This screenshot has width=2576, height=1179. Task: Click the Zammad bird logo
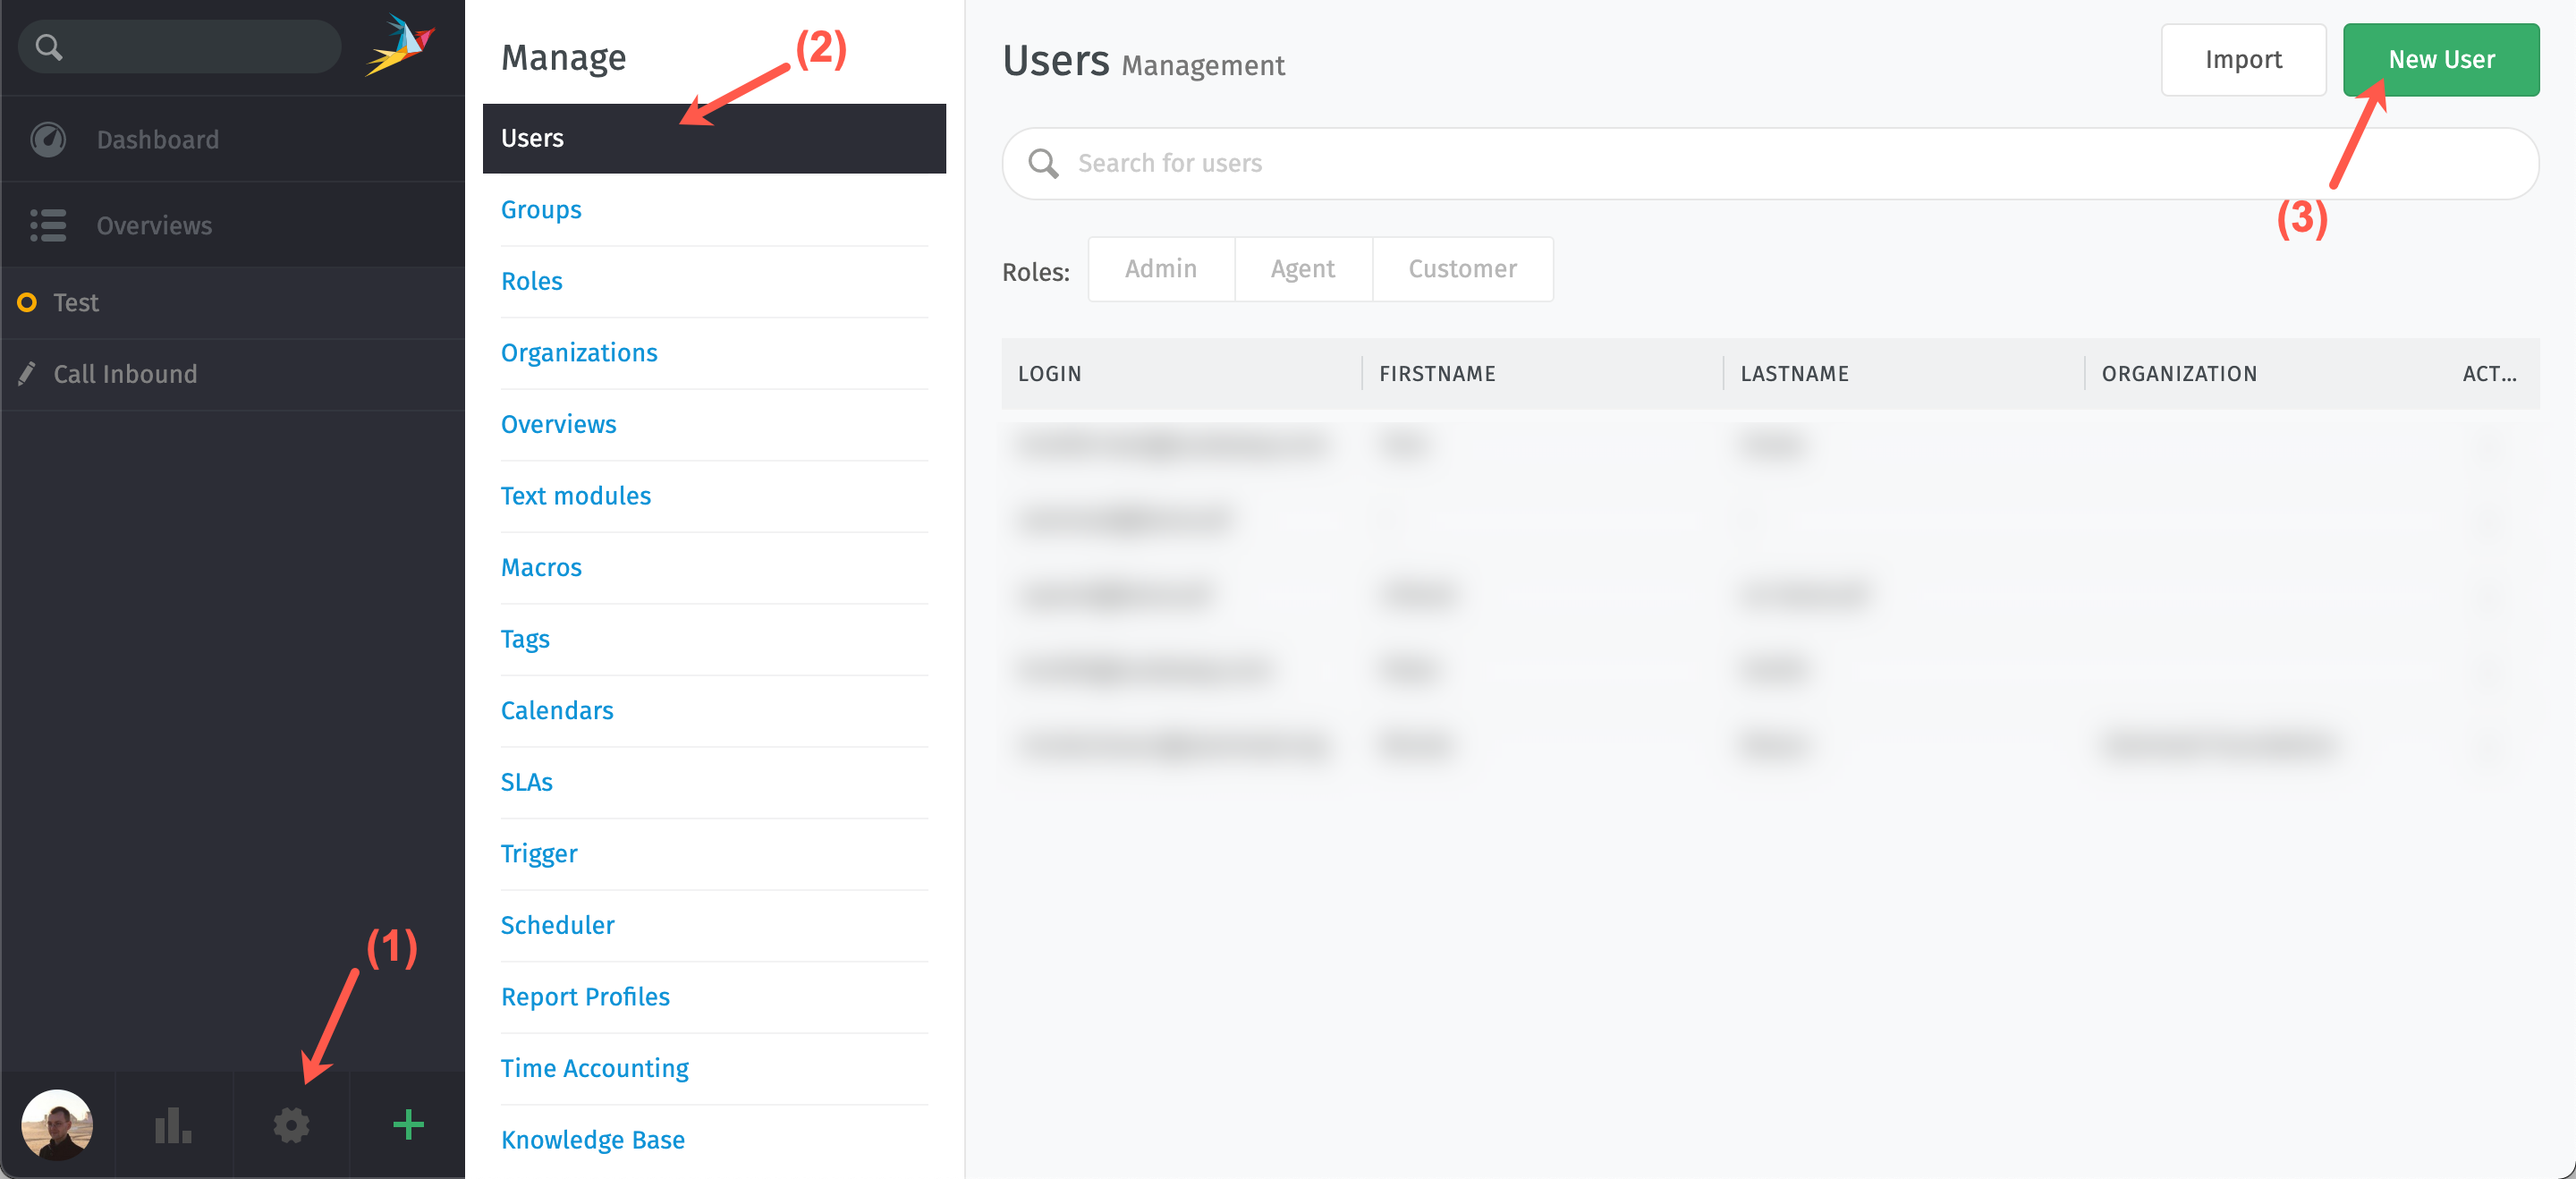pos(401,45)
